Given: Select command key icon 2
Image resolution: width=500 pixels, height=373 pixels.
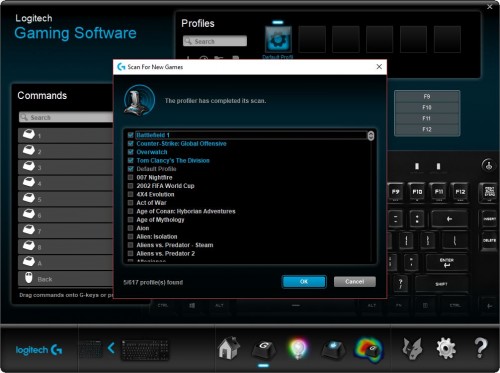Looking at the screenshot, I should pos(29,150).
